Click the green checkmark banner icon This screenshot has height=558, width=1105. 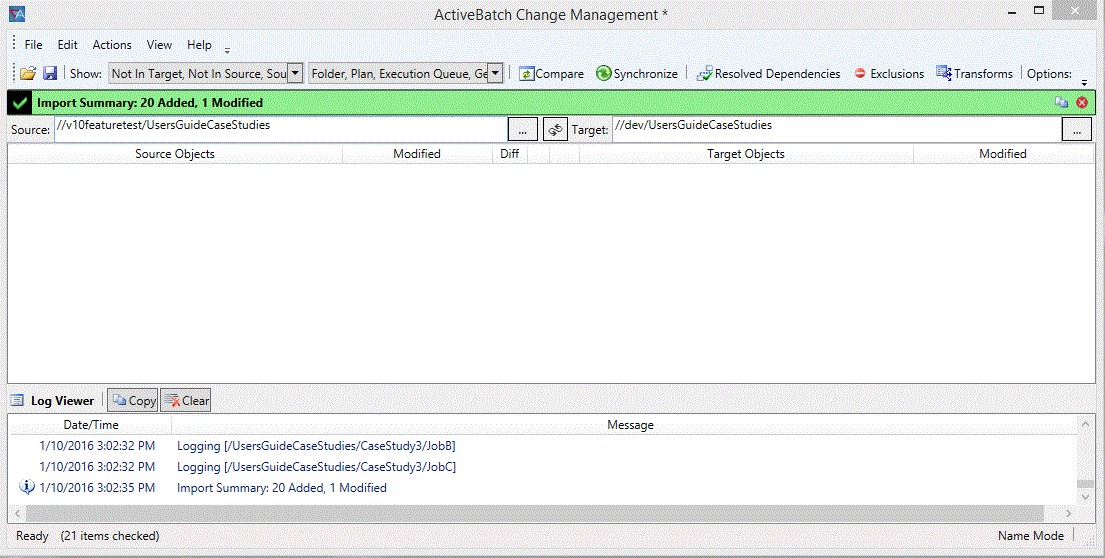[x=20, y=103]
